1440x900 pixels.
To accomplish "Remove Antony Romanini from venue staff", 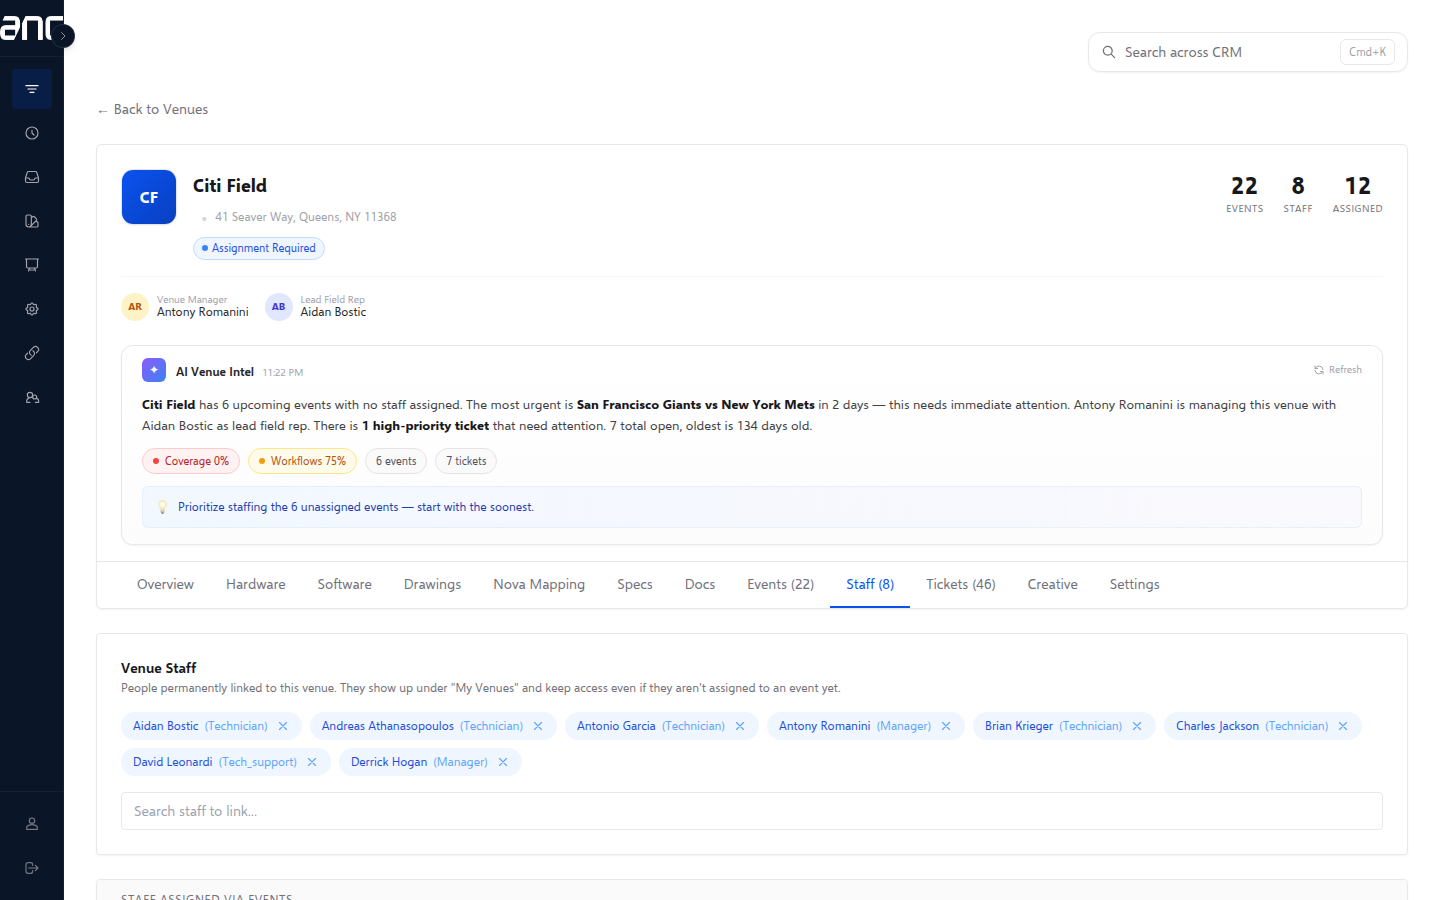I will pos(946,726).
